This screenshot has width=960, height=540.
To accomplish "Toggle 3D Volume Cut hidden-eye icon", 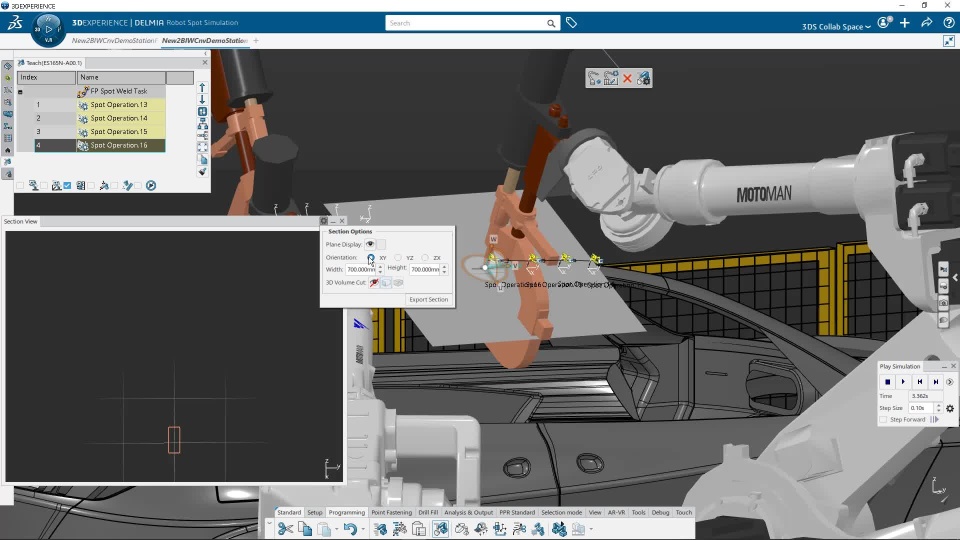I will coord(373,282).
